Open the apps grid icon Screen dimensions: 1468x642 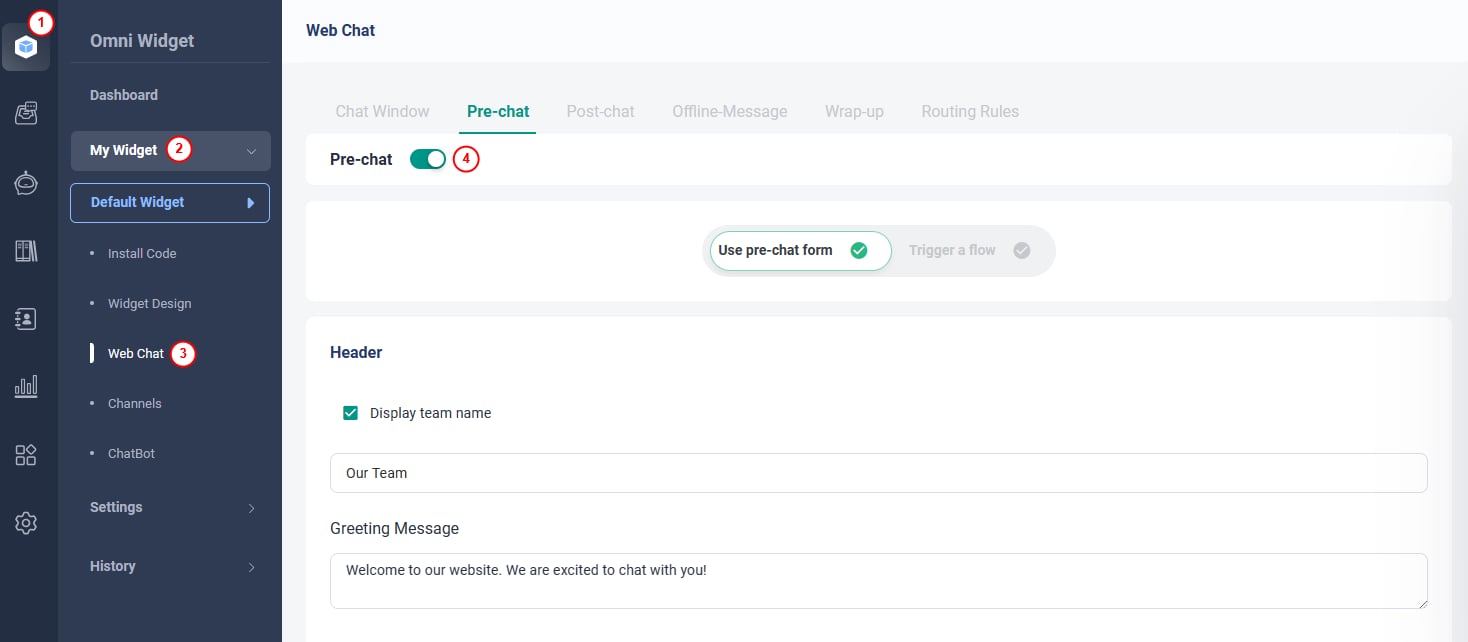point(26,455)
